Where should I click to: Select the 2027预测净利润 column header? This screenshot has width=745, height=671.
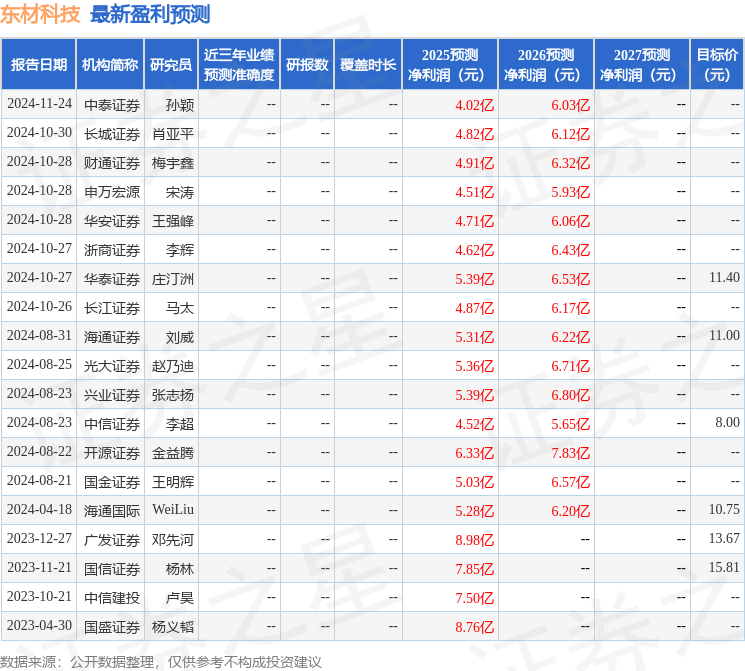click(642, 65)
